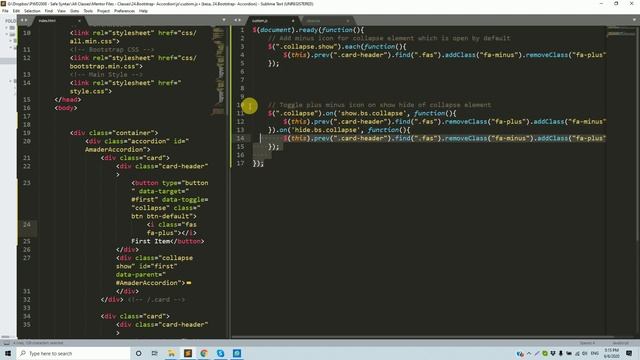Expand folded code marker after #AmaderAccordion
The image size is (640, 360).
point(189,283)
